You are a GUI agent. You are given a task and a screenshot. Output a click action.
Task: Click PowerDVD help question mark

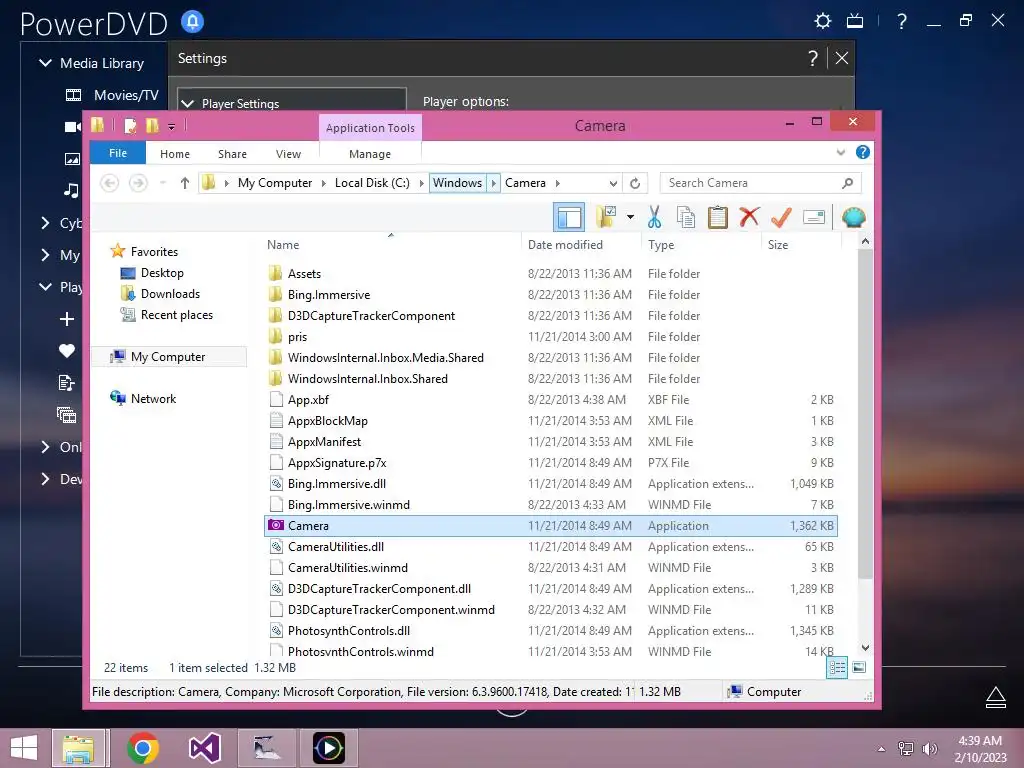pyautogui.click(x=902, y=22)
